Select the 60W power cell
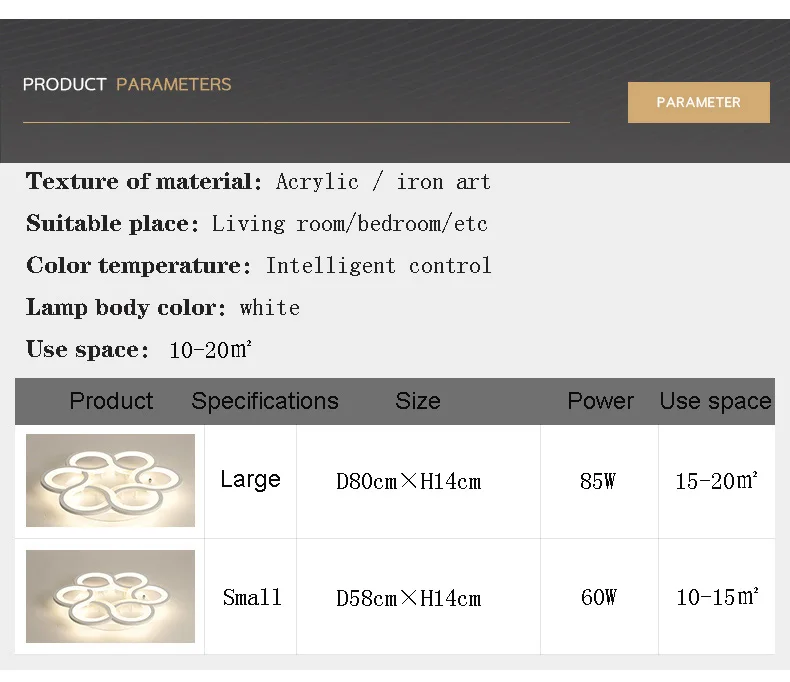 (598, 598)
